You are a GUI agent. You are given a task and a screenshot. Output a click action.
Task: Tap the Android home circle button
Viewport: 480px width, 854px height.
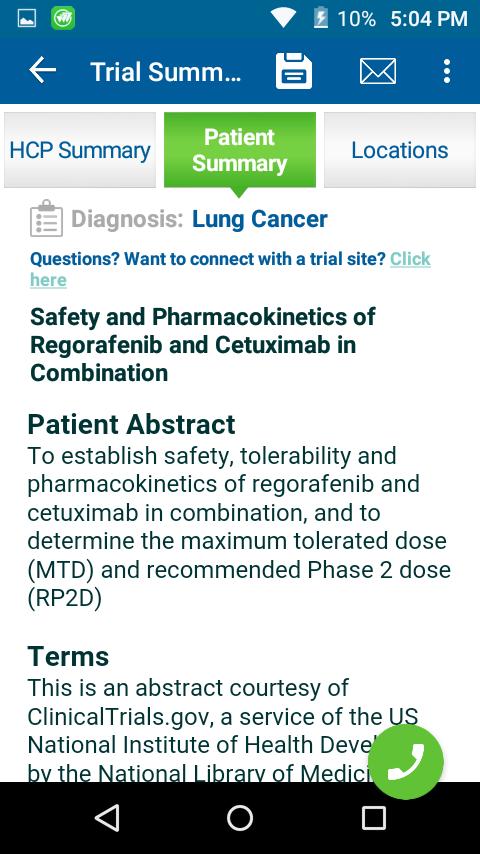[x=240, y=818]
